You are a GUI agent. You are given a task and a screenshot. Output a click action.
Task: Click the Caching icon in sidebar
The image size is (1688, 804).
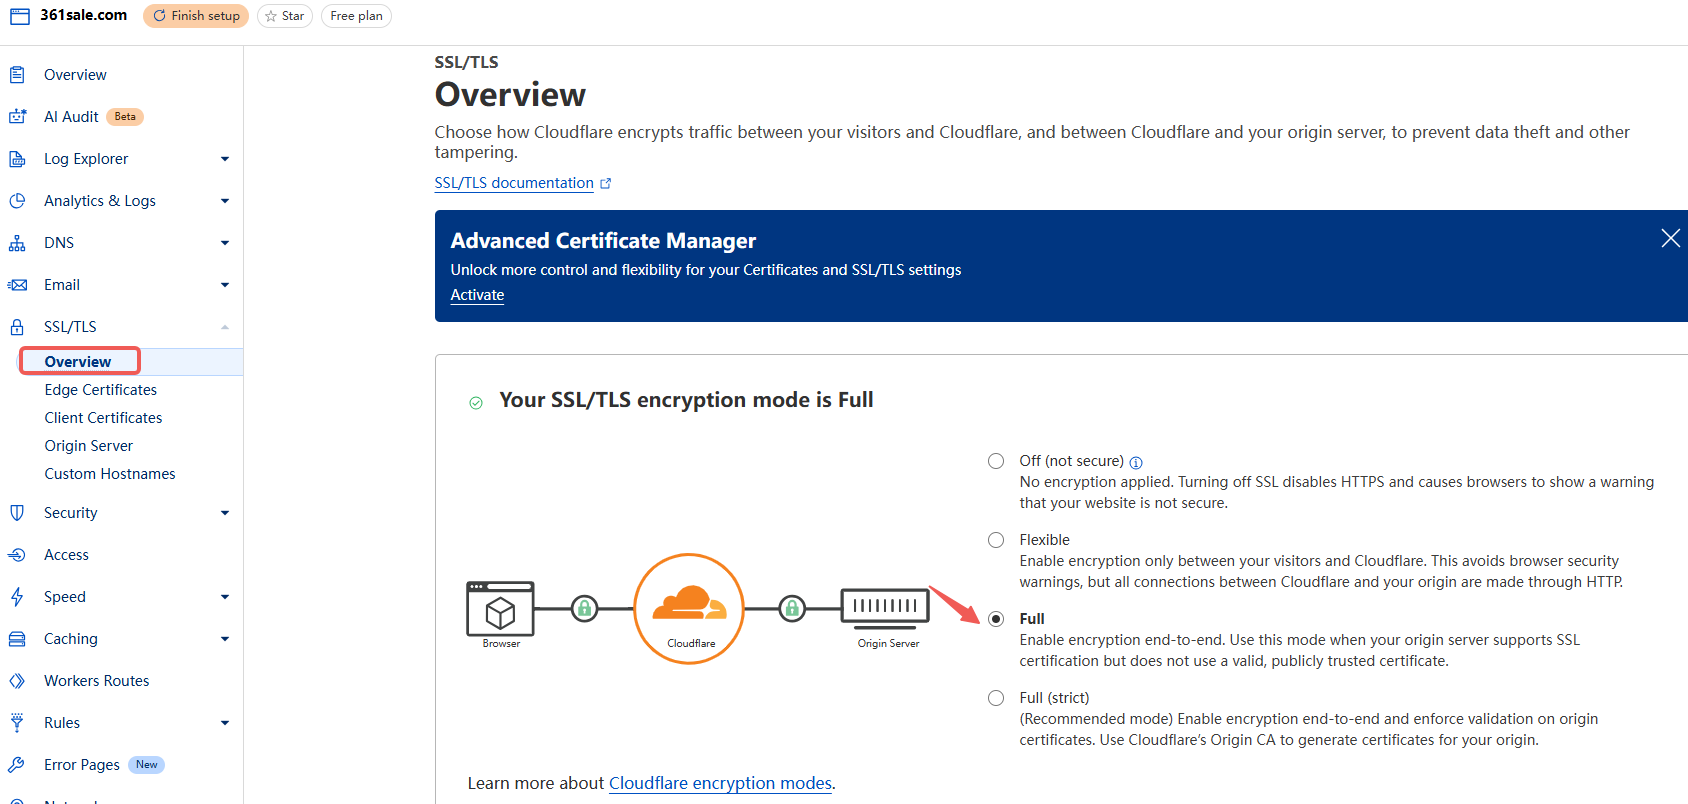[x=18, y=638]
